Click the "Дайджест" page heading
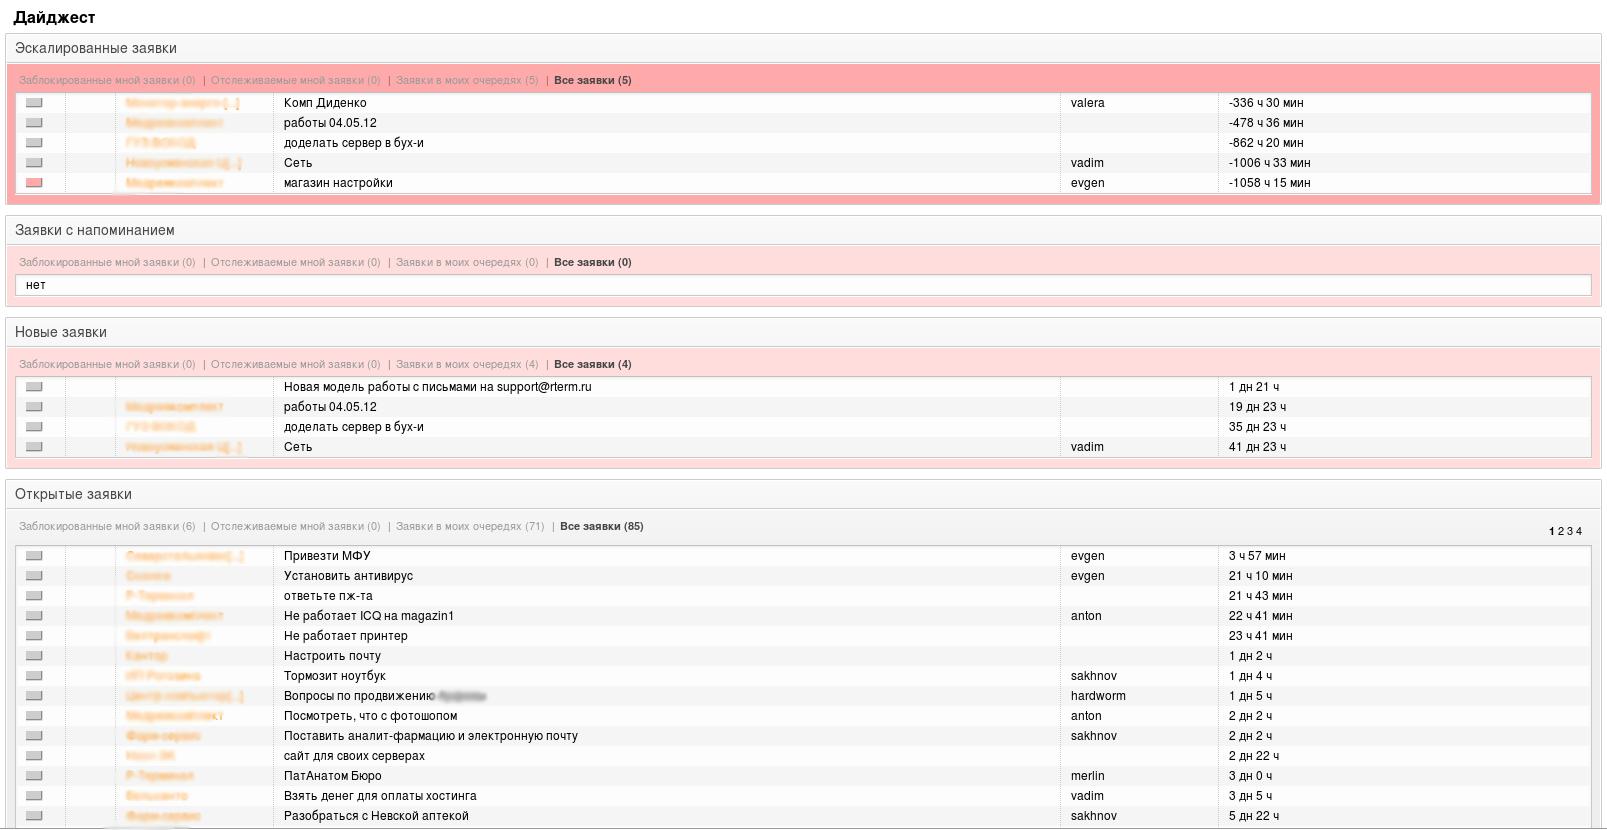The image size is (1607, 830). (54, 18)
